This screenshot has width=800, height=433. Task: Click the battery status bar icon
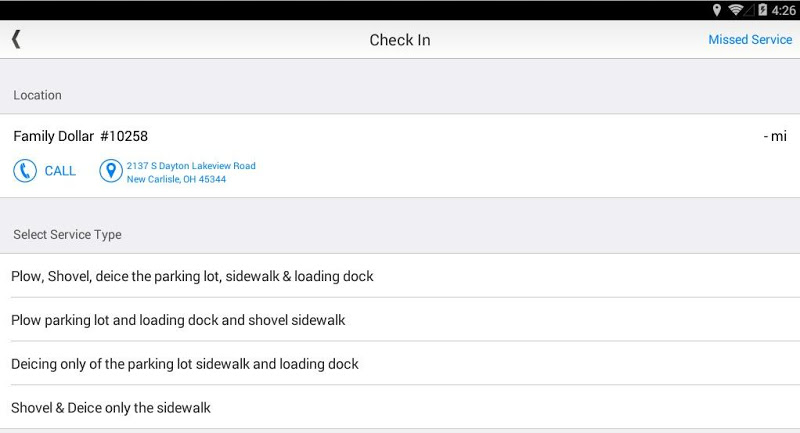(763, 10)
